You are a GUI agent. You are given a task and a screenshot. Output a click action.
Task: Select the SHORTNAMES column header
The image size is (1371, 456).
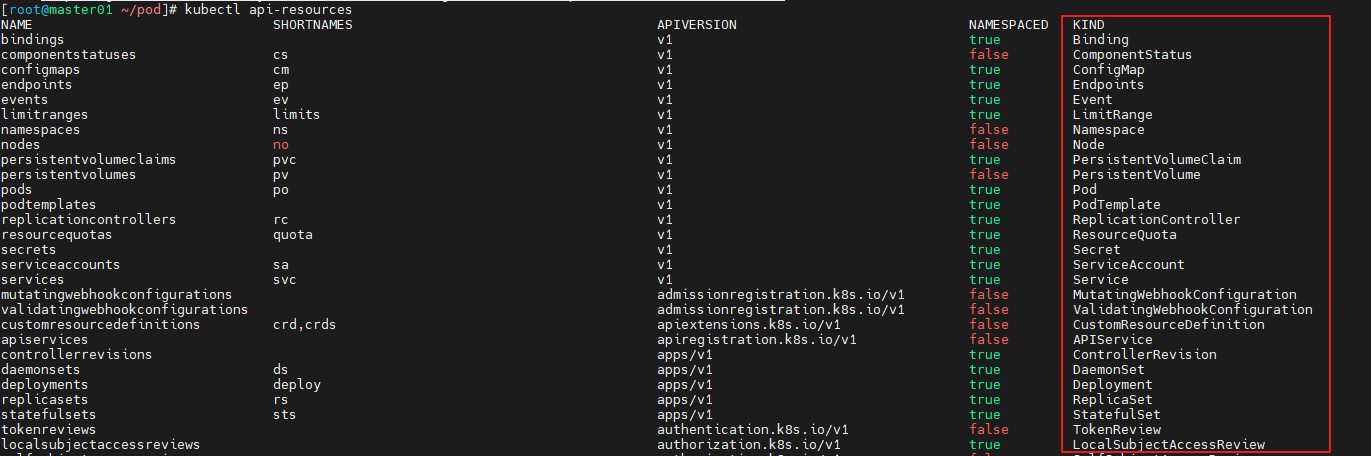point(312,25)
